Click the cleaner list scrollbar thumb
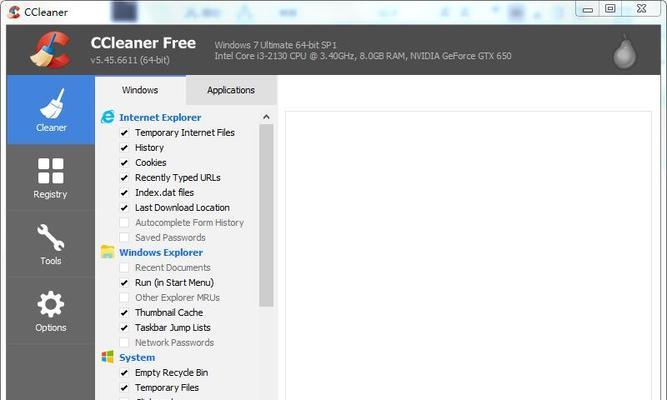The width and height of the screenshot is (667, 400). (266, 215)
